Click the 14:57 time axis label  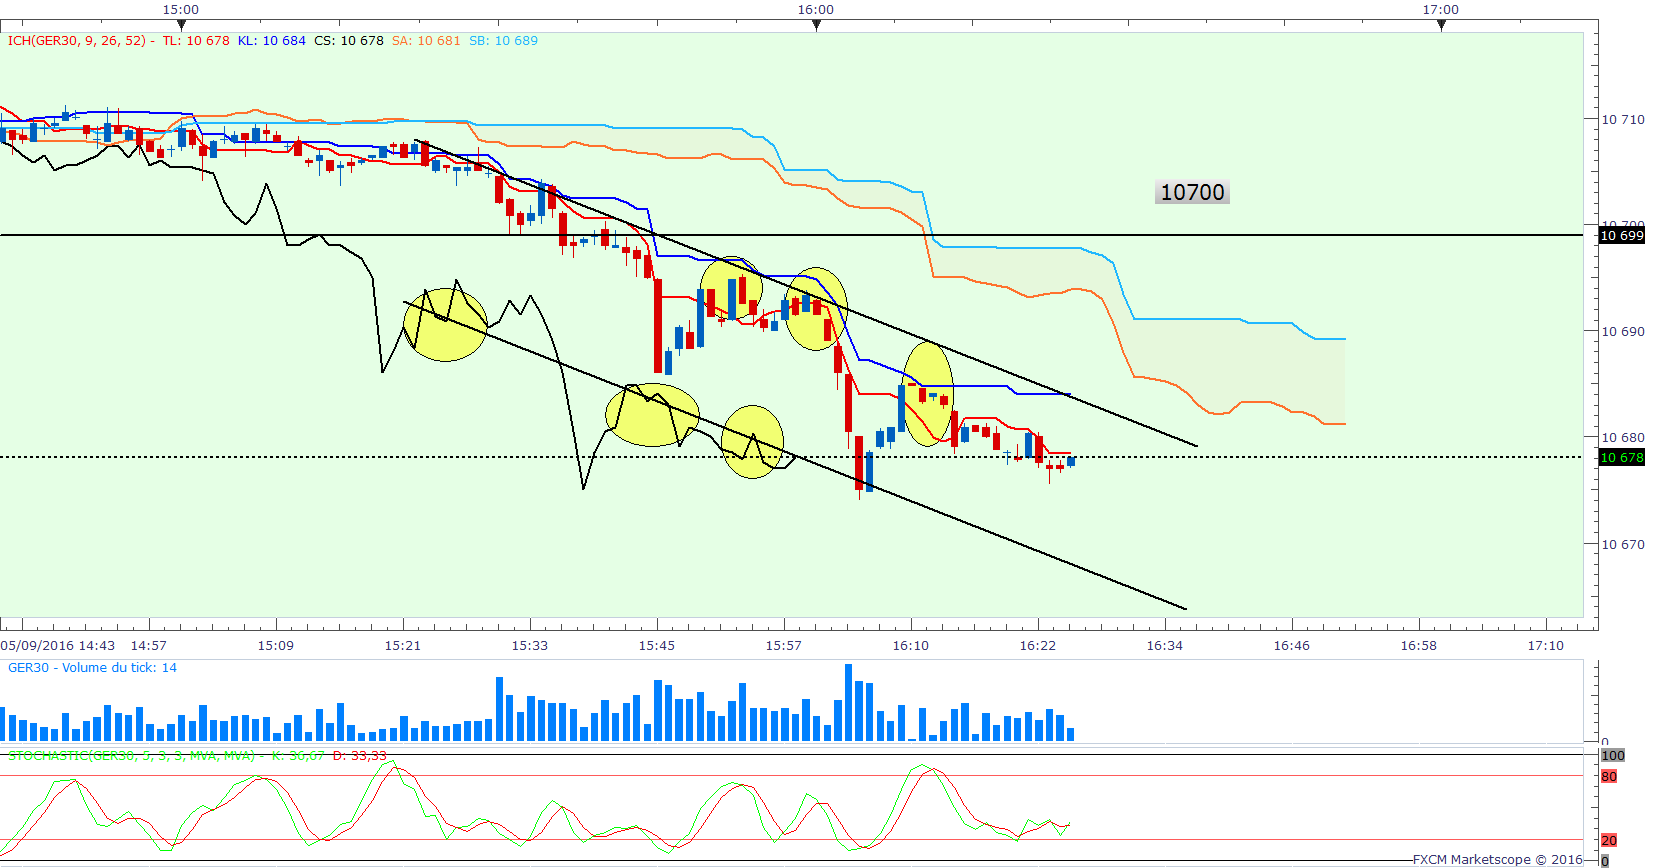coord(149,645)
